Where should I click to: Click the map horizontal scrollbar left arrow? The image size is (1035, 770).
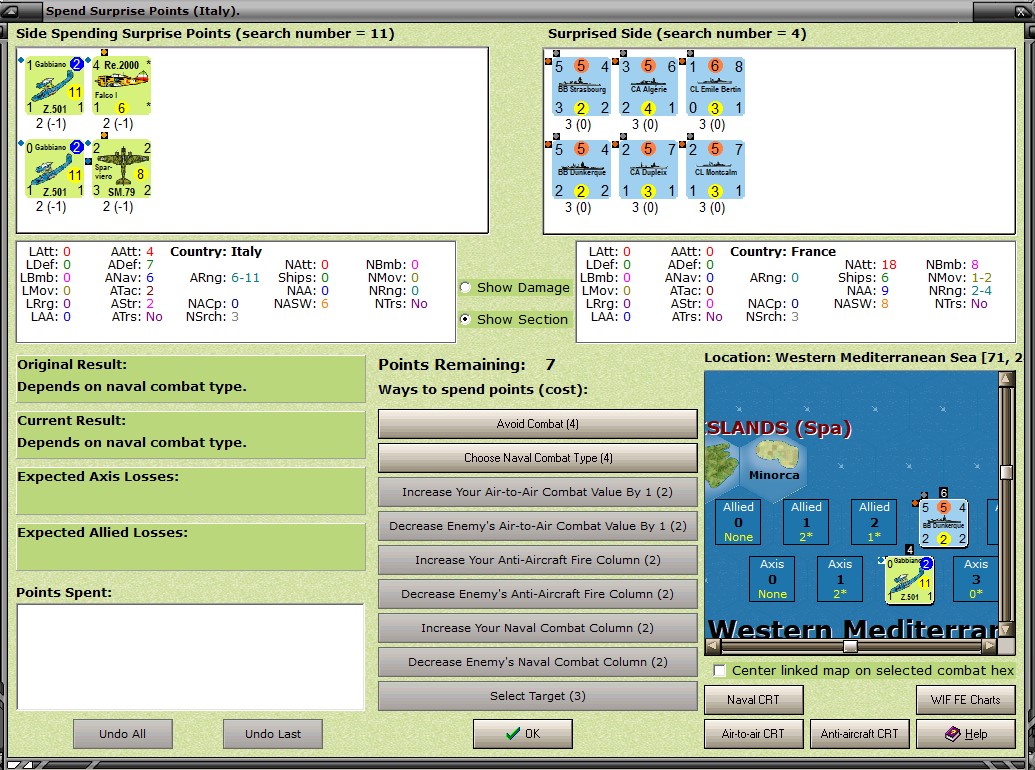[712, 646]
